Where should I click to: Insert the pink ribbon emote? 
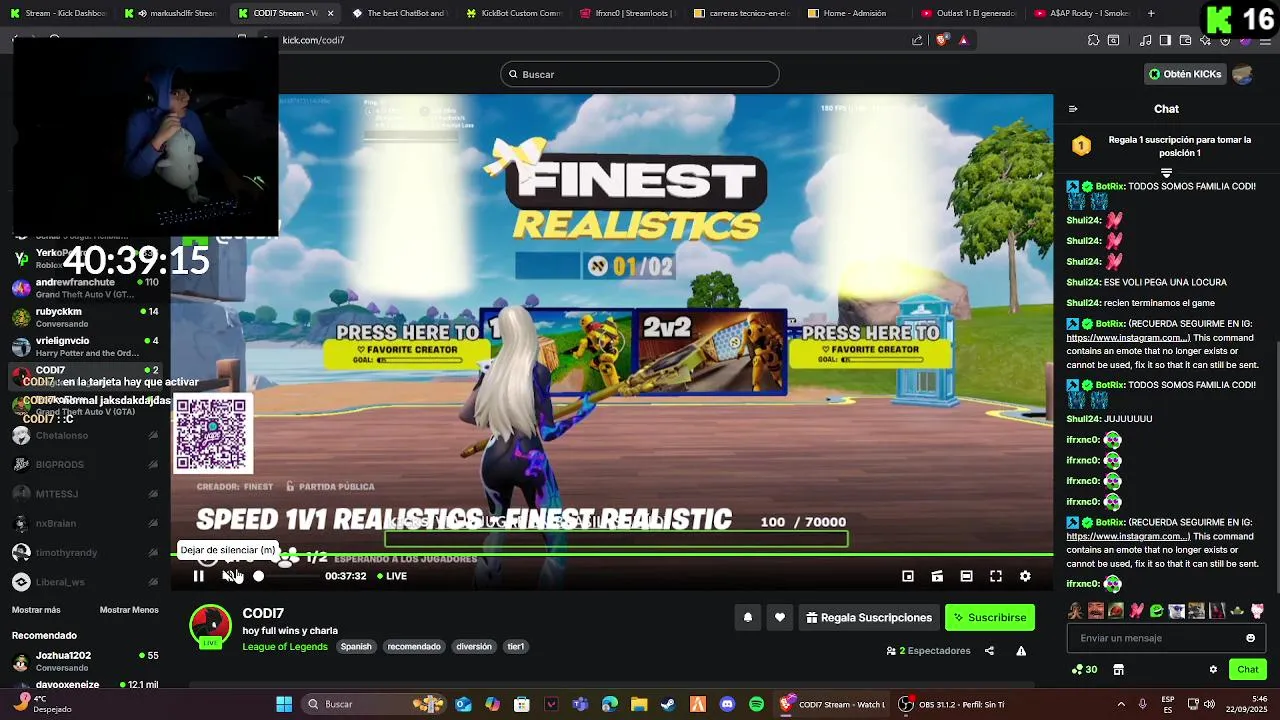[x=1136, y=611]
